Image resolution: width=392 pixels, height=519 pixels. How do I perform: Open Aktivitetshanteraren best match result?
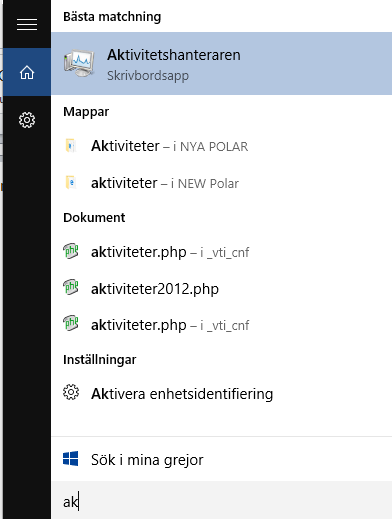(x=221, y=63)
